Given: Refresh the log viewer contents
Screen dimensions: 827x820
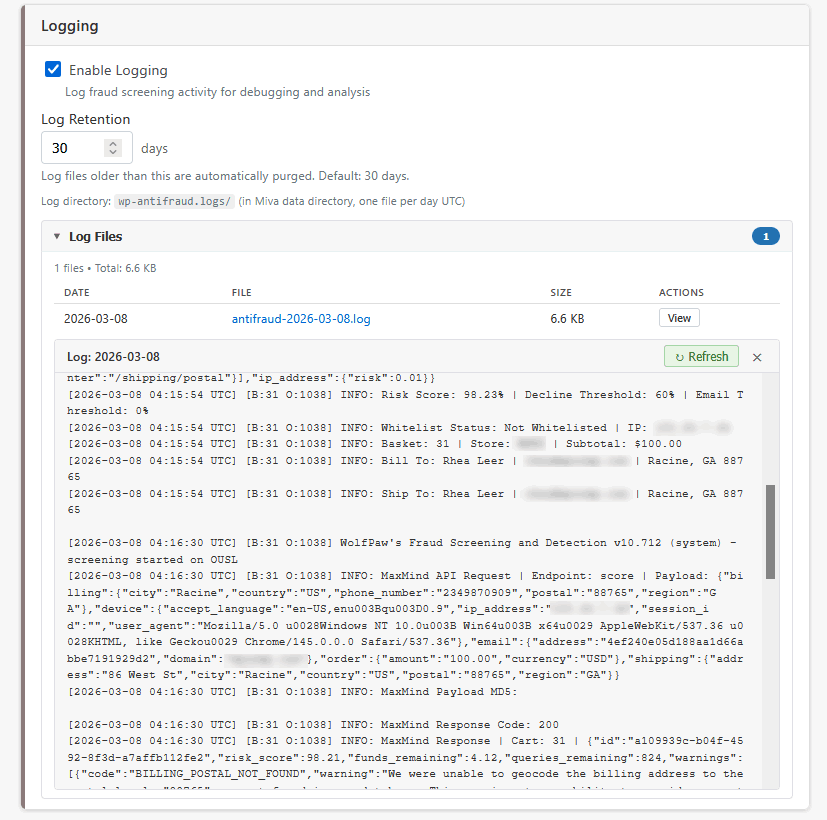Looking at the screenshot, I should tap(700, 357).
